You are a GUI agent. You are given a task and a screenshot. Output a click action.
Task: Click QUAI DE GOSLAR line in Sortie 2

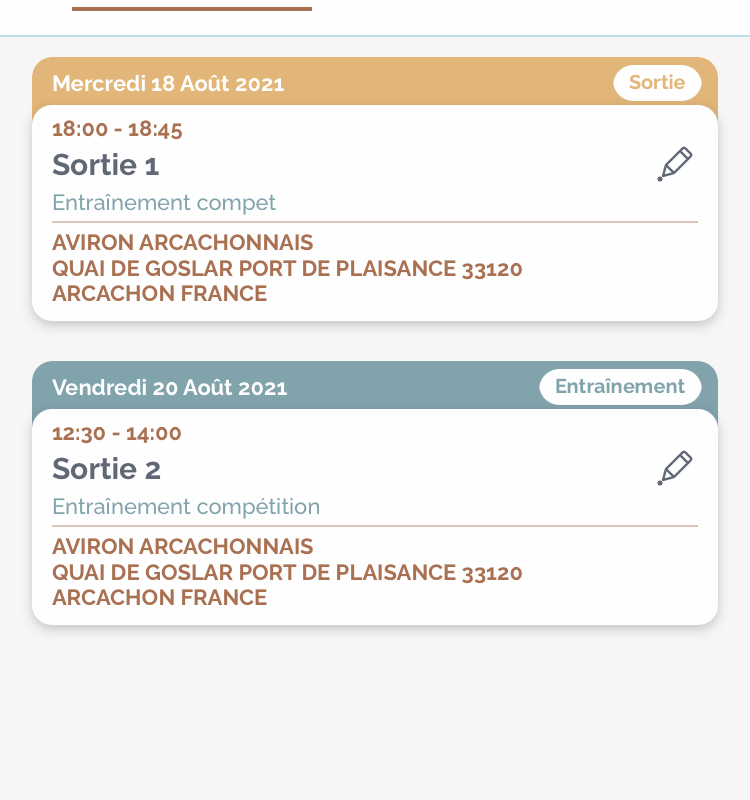click(287, 573)
